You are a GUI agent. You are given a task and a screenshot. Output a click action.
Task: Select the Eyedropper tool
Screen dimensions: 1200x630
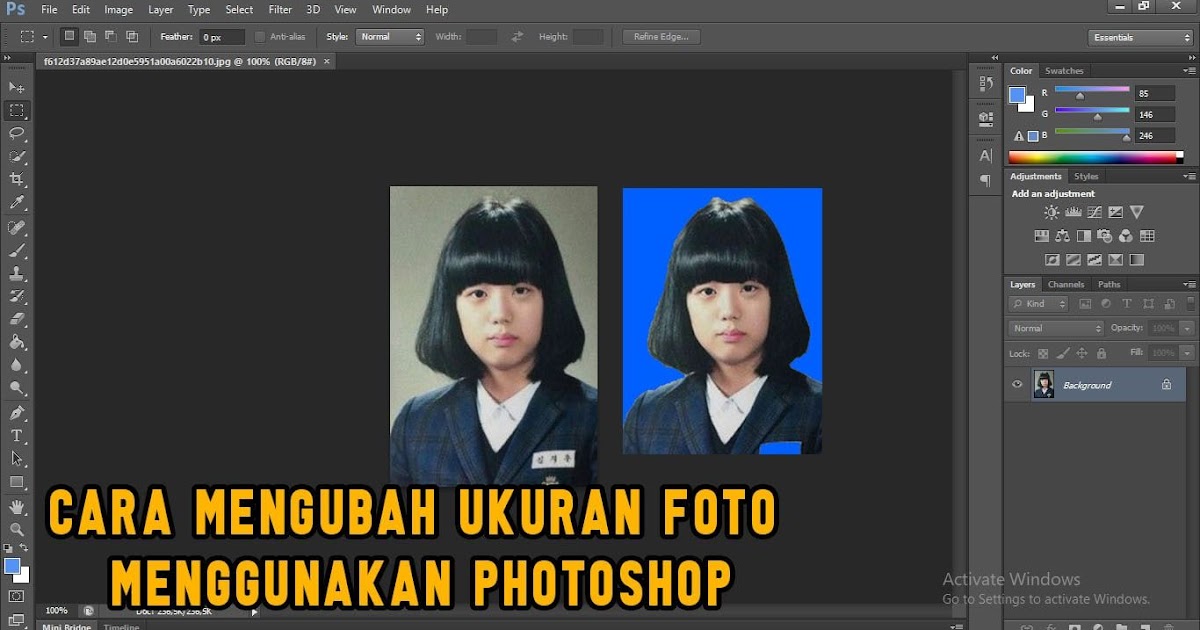(17, 202)
